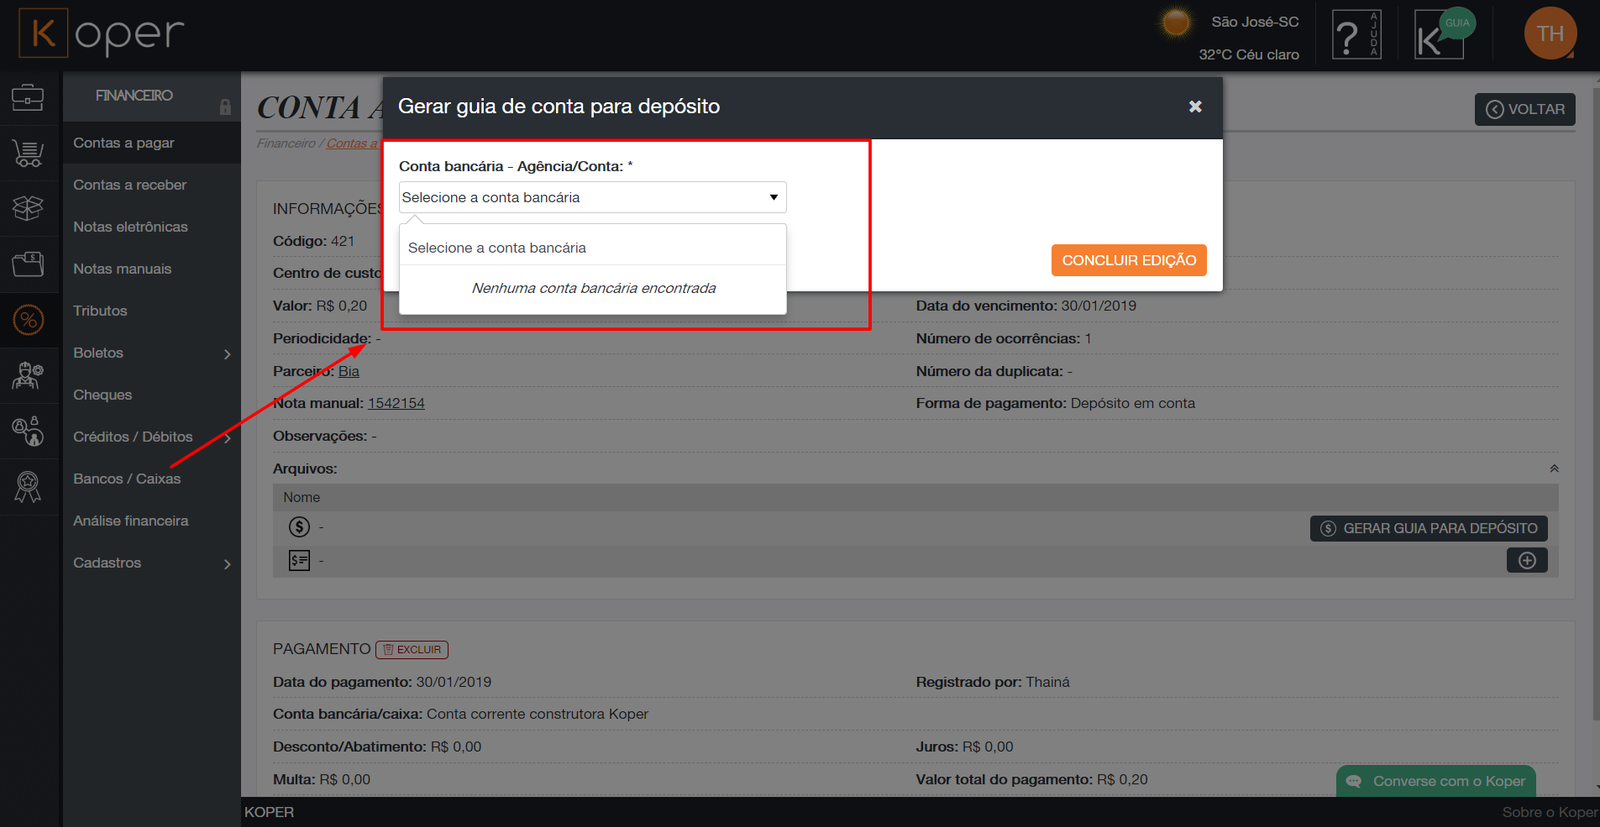The image size is (1600, 827).
Task: Close the Gerar guia dialog
Action: 1195,107
